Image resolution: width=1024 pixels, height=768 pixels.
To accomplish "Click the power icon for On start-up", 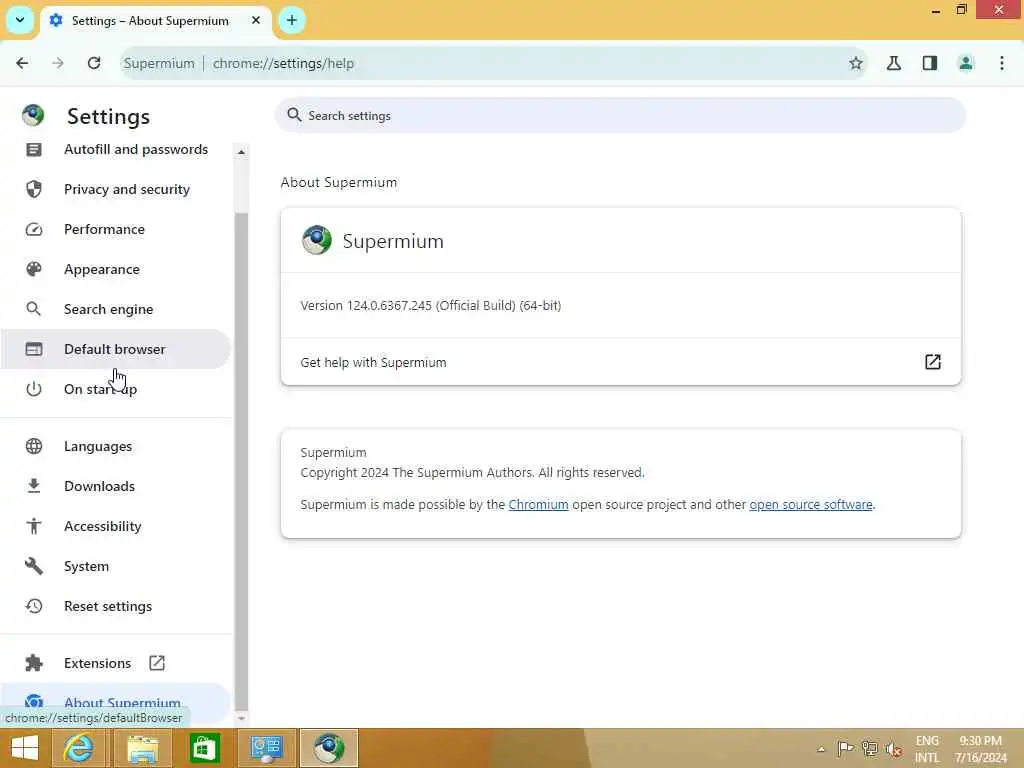I will 34,389.
